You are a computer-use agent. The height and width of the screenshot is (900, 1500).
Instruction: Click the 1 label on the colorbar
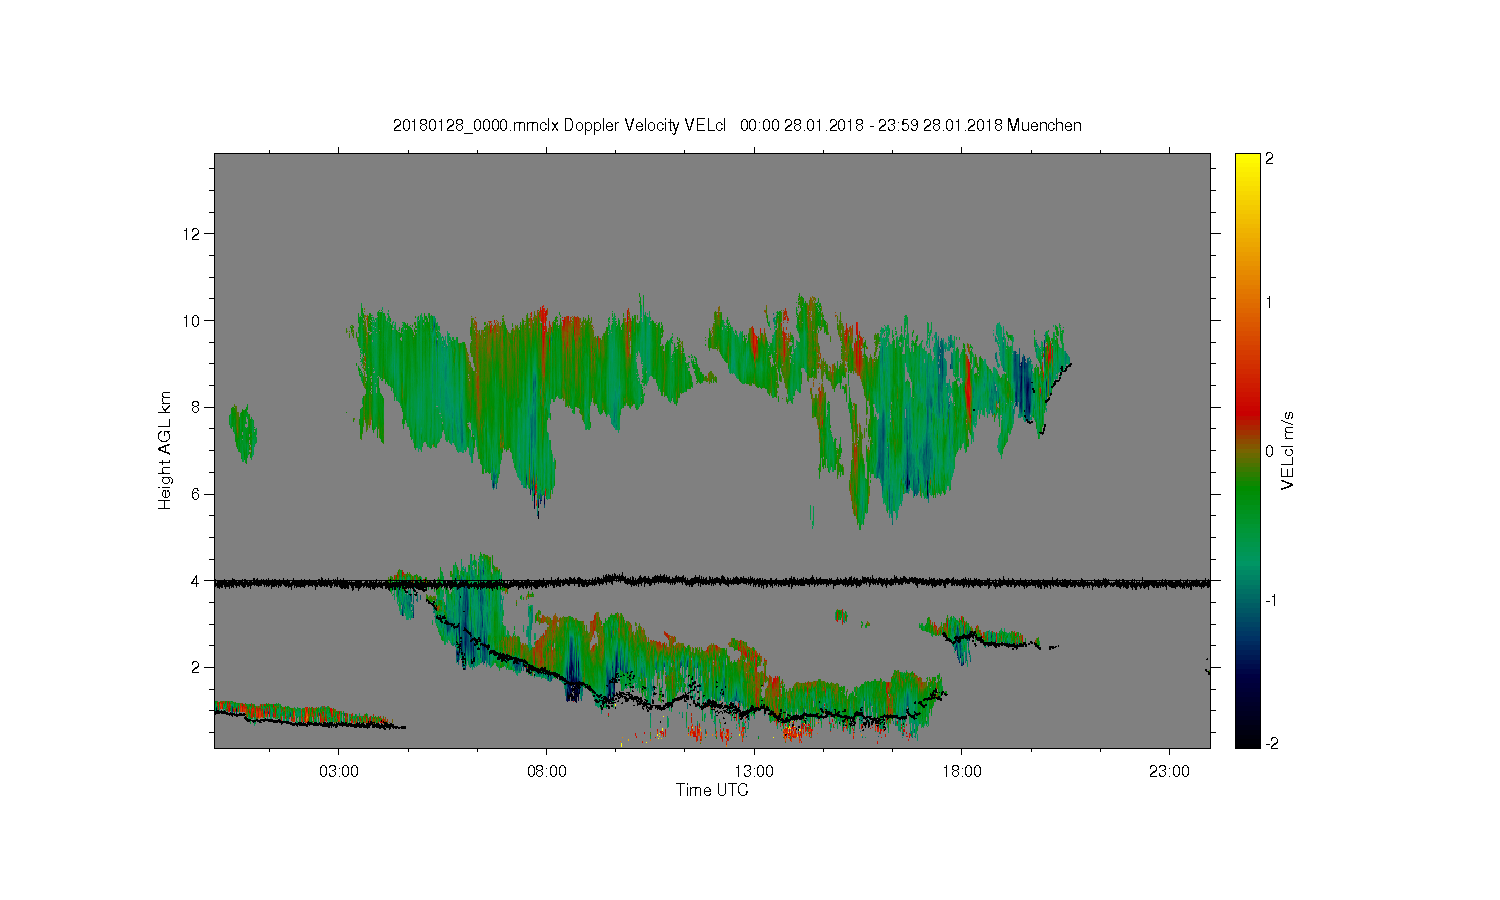pyautogui.click(x=1270, y=303)
